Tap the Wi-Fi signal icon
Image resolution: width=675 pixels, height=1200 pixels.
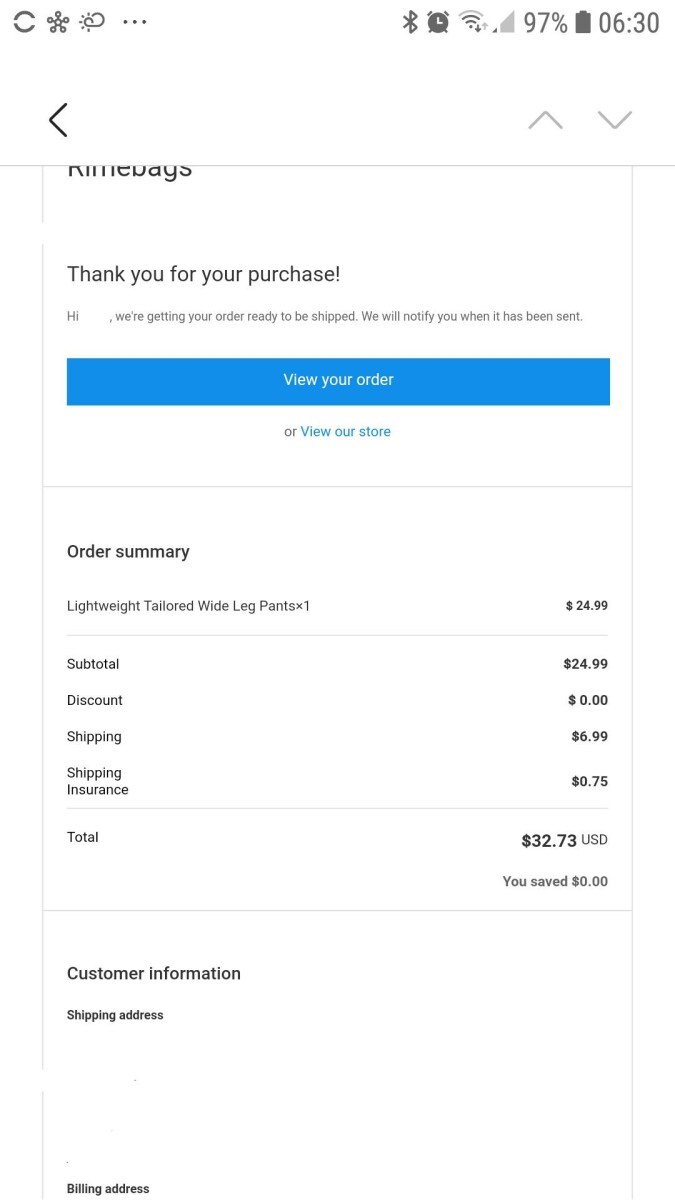pyautogui.click(x=472, y=22)
